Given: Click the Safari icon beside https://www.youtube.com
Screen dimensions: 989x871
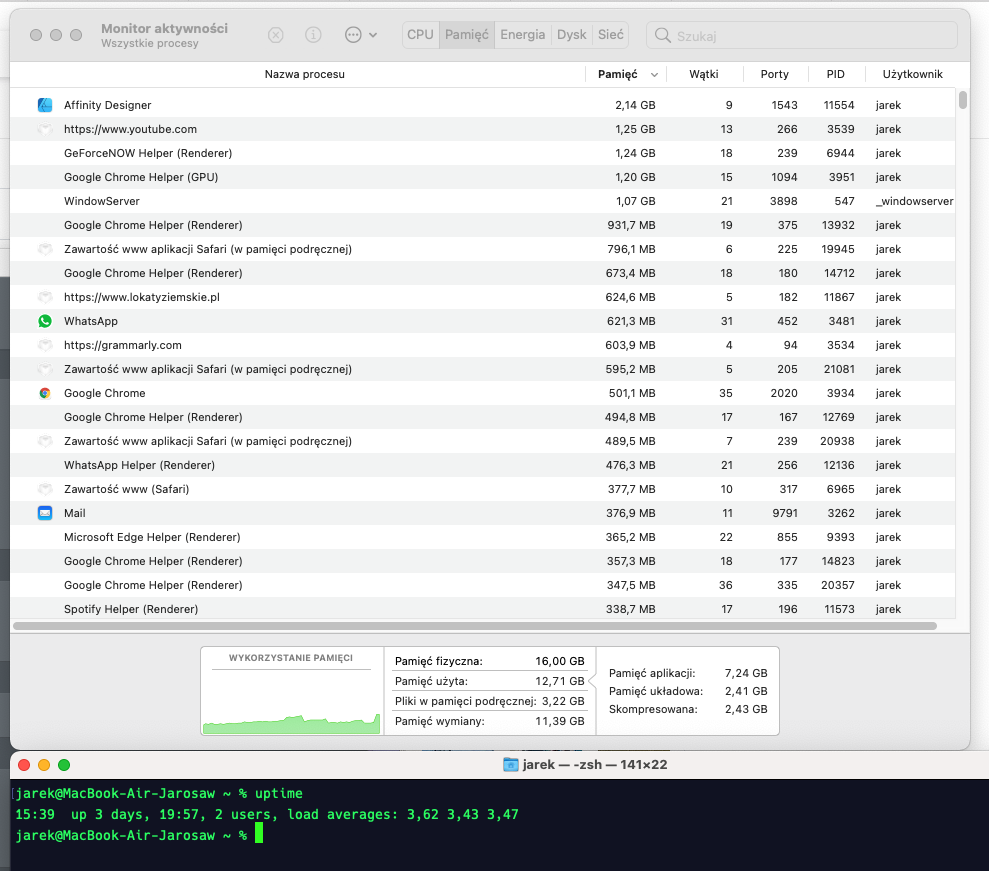Looking at the screenshot, I should 45,129.
